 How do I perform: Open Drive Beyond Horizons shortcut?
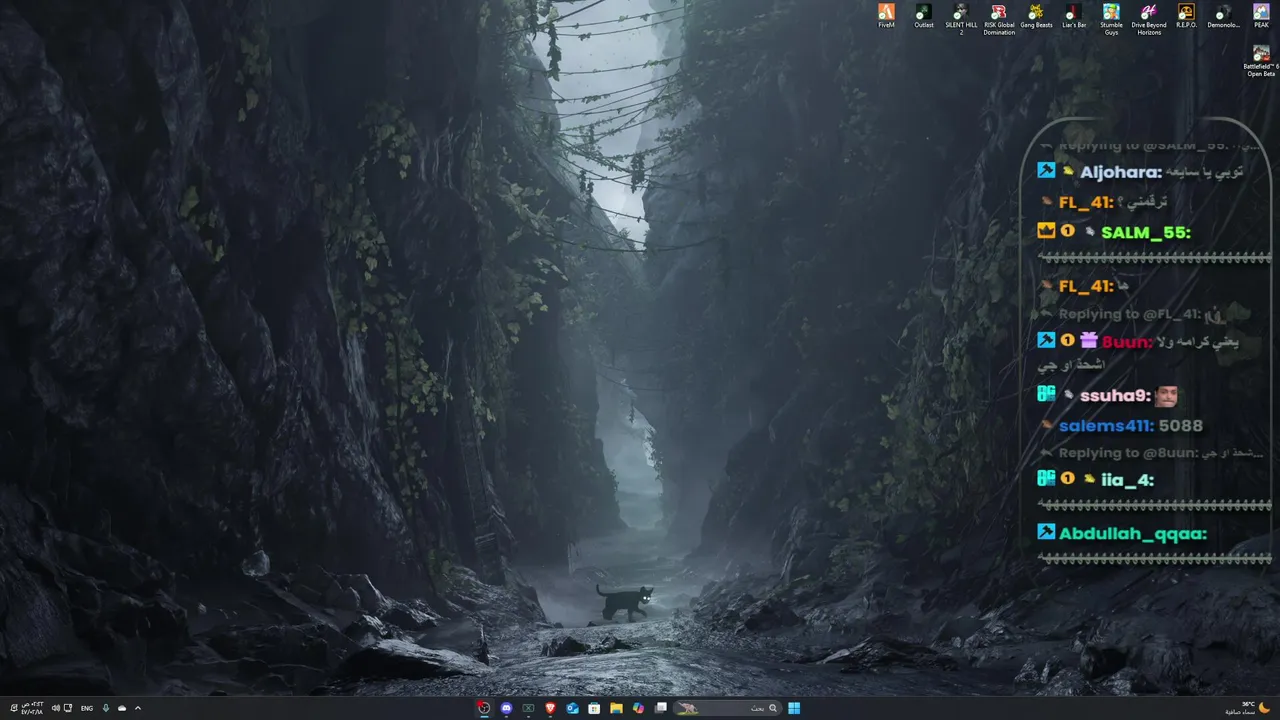point(1149,19)
